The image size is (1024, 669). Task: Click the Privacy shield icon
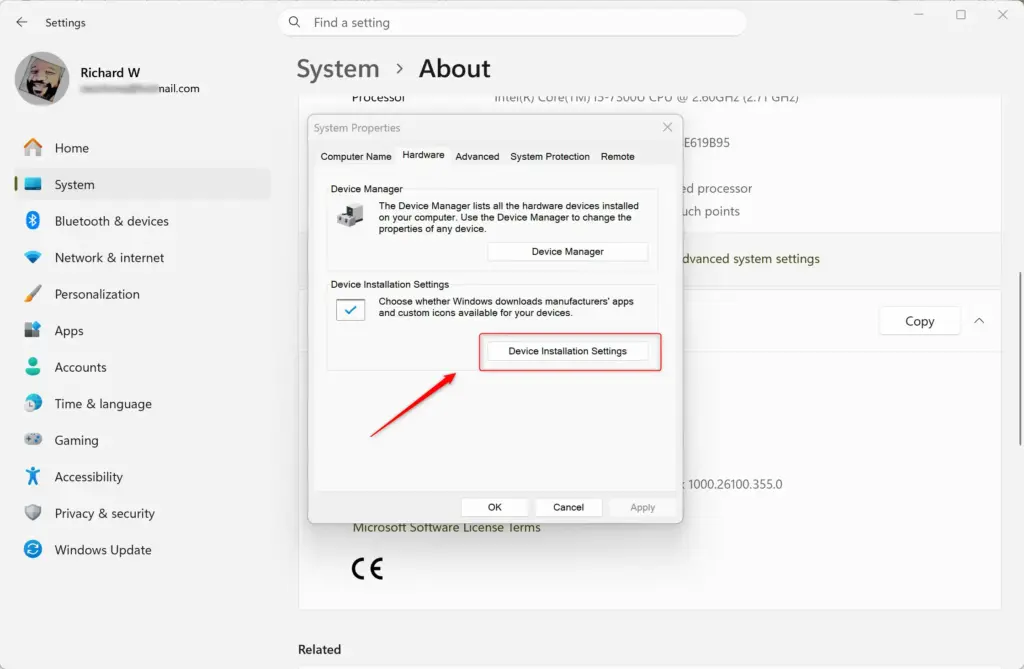point(33,513)
